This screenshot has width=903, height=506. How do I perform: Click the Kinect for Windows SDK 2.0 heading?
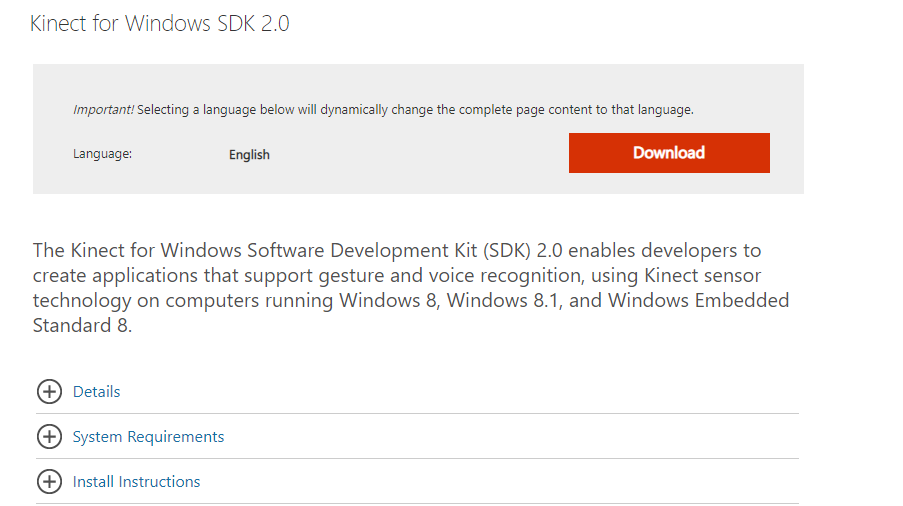tap(160, 24)
